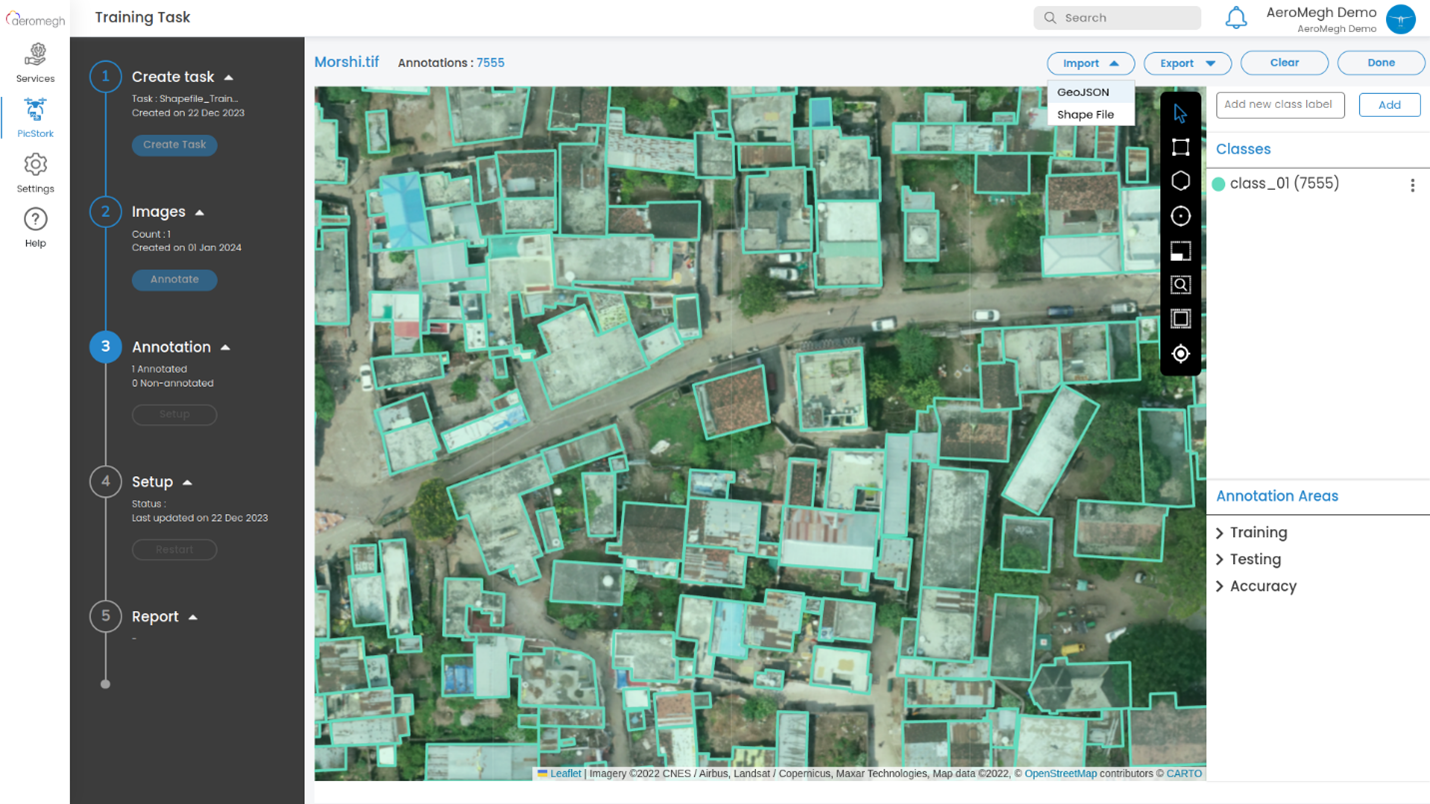Open three-dot menu for class_01
The height and width of the screenshot is (804, 1430).
click(1412, 185)
